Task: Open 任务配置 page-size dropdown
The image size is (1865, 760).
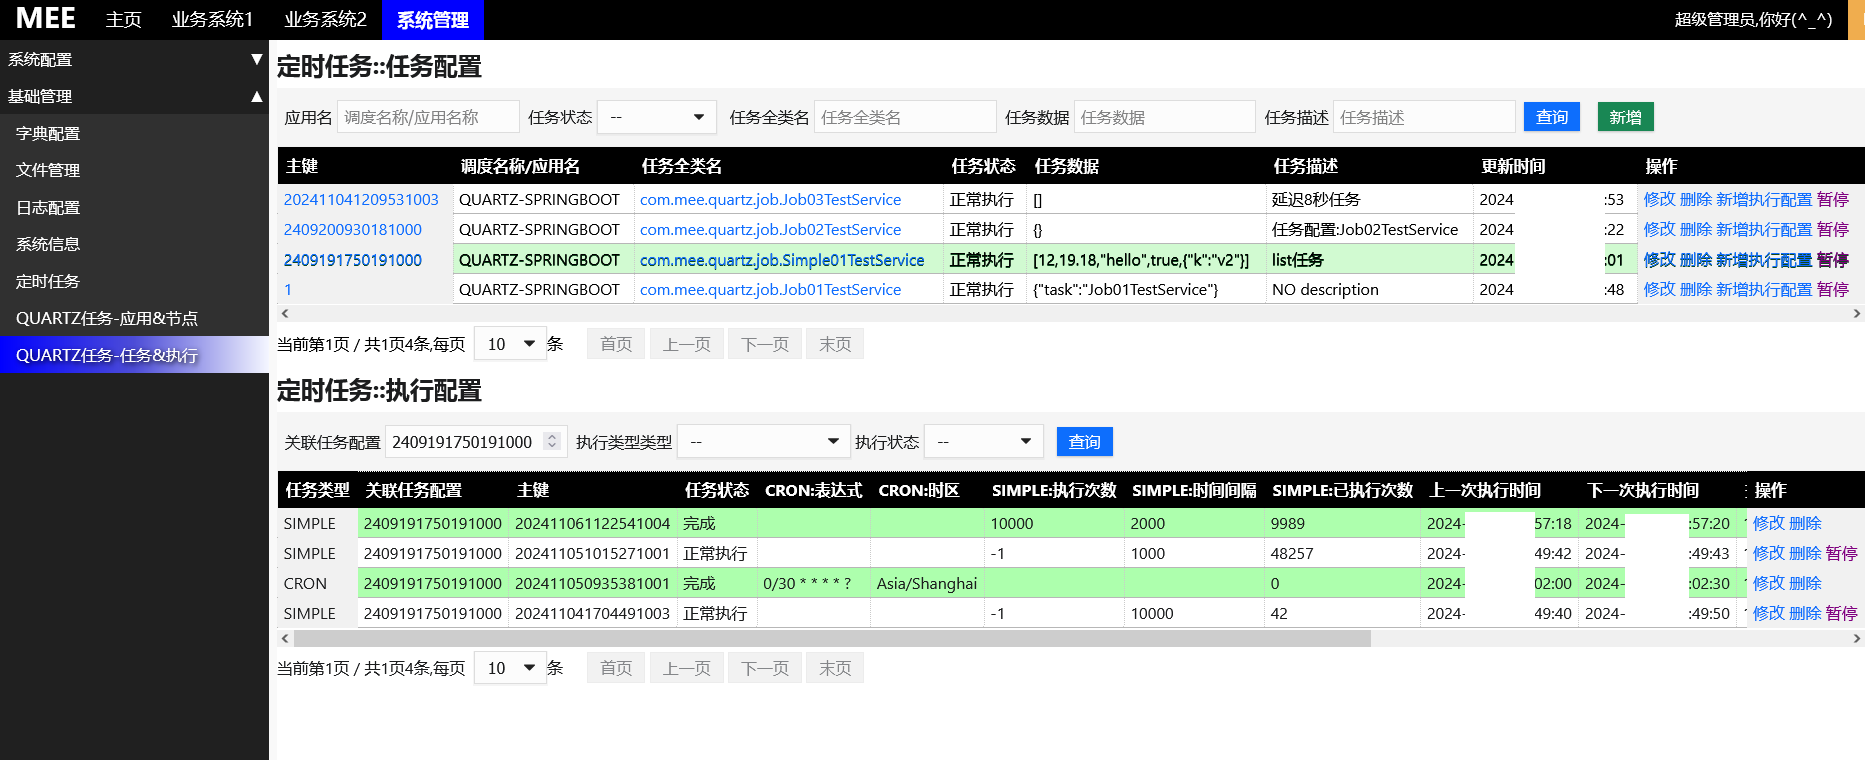Action: click(x=511, y=344)
